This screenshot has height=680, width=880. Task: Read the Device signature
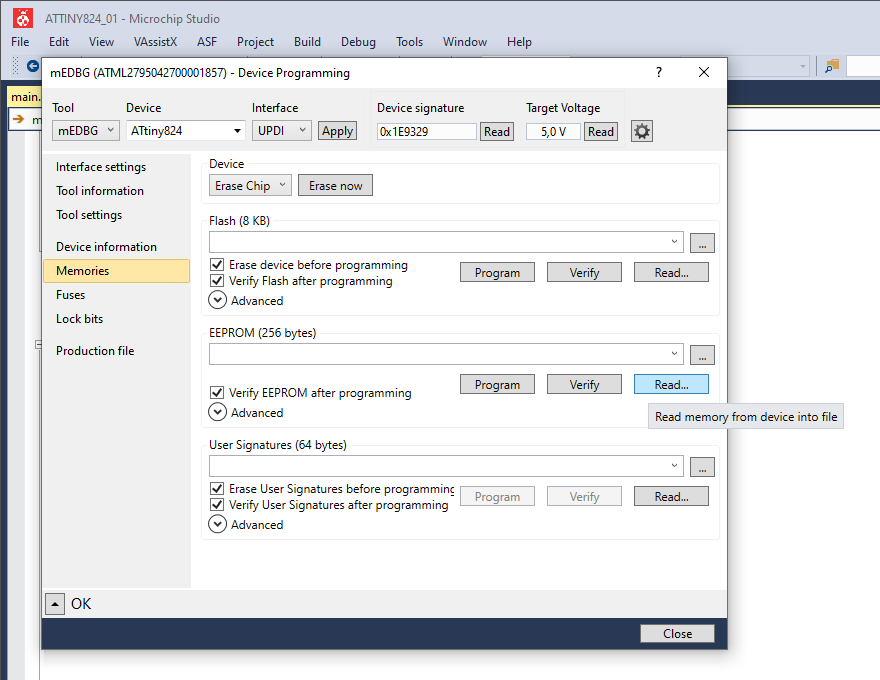pos(497,131)
